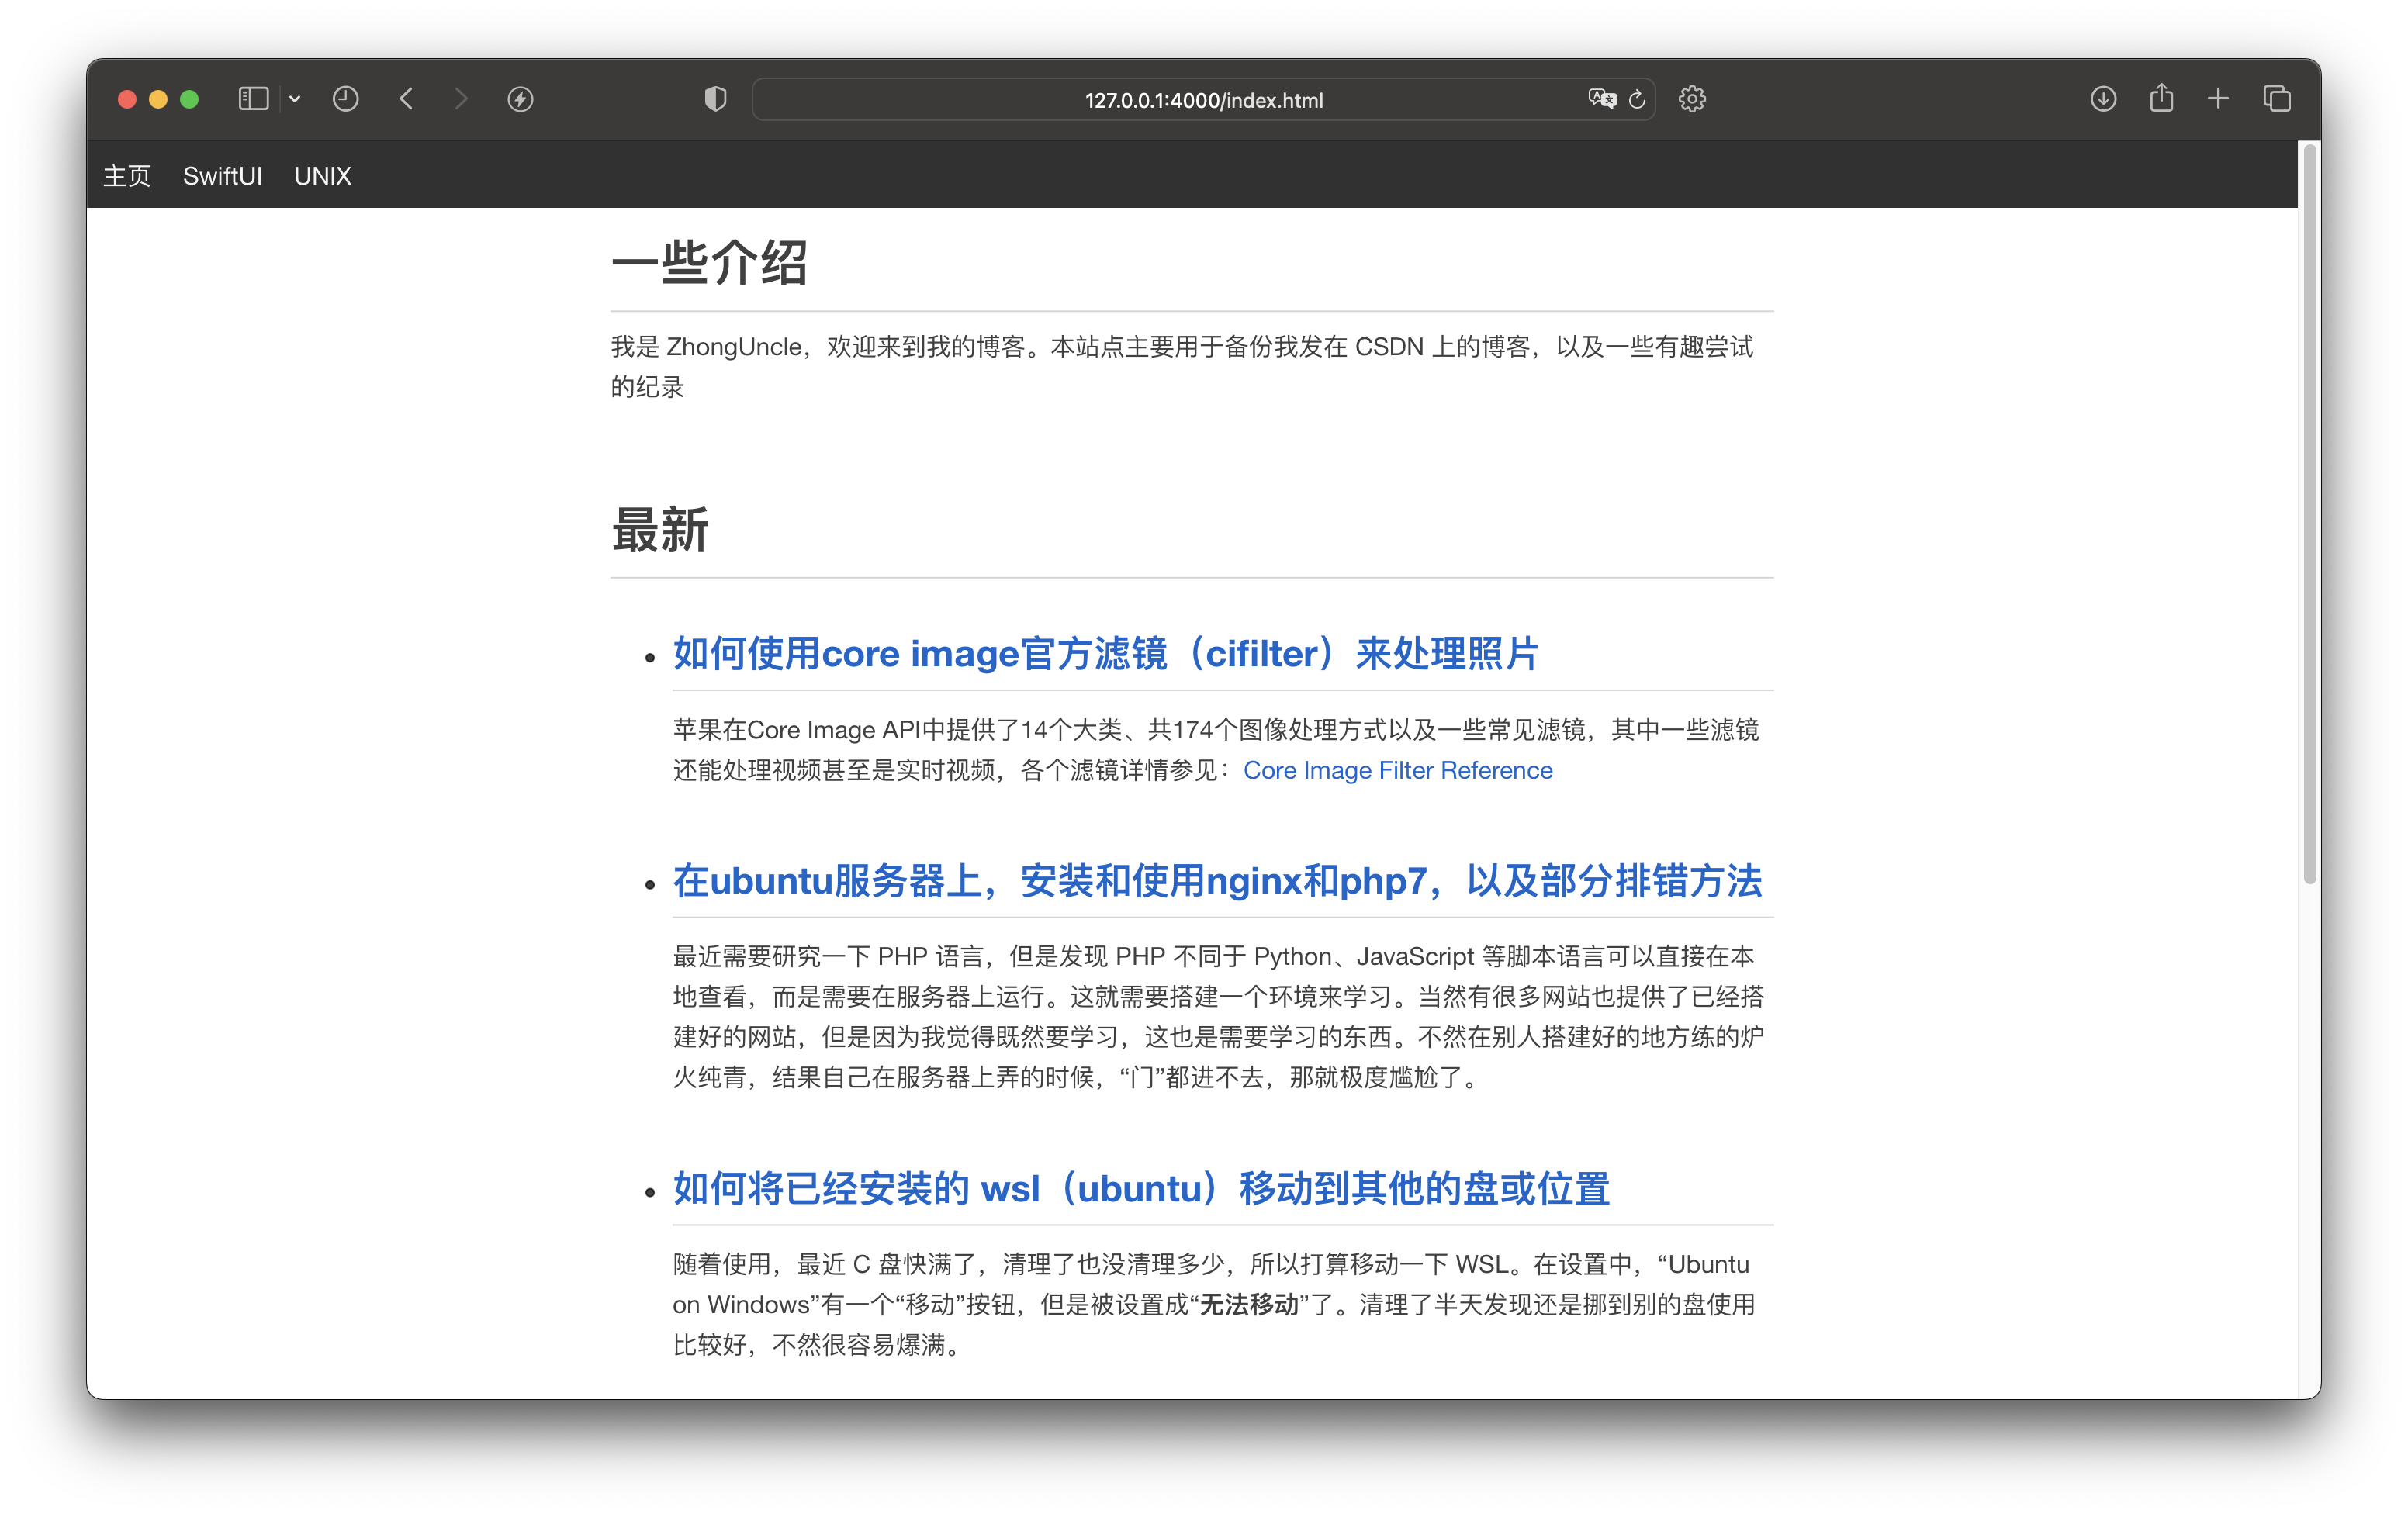Screen dimensions: 2408x1514
Task: Enter full screen with green button
Action: coord(189,99)
